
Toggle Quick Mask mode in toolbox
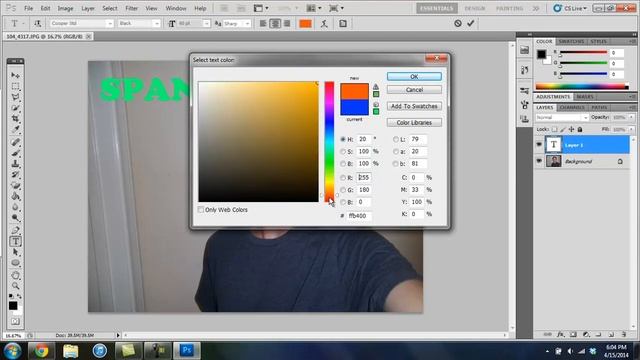point(15,322)
